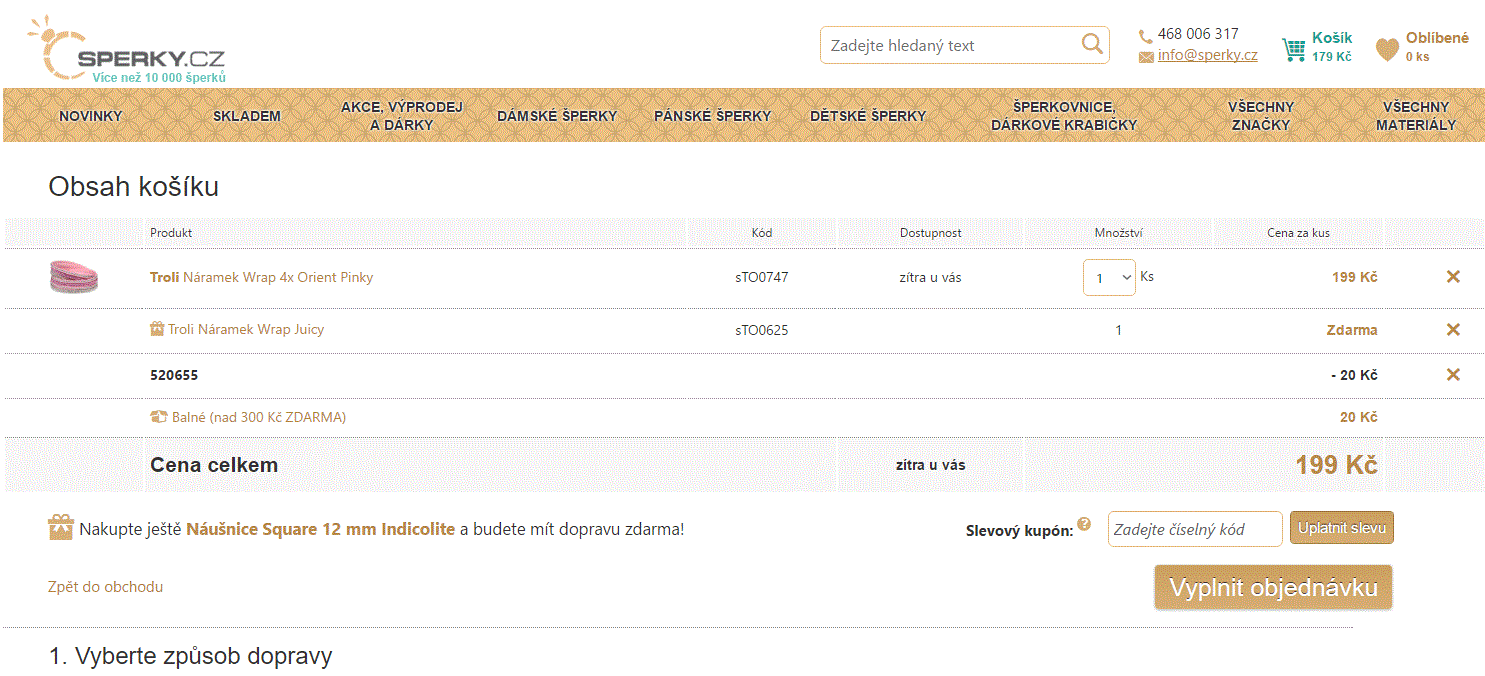Focus the discount coupon code field
1485x676 pixels.
1194,529
